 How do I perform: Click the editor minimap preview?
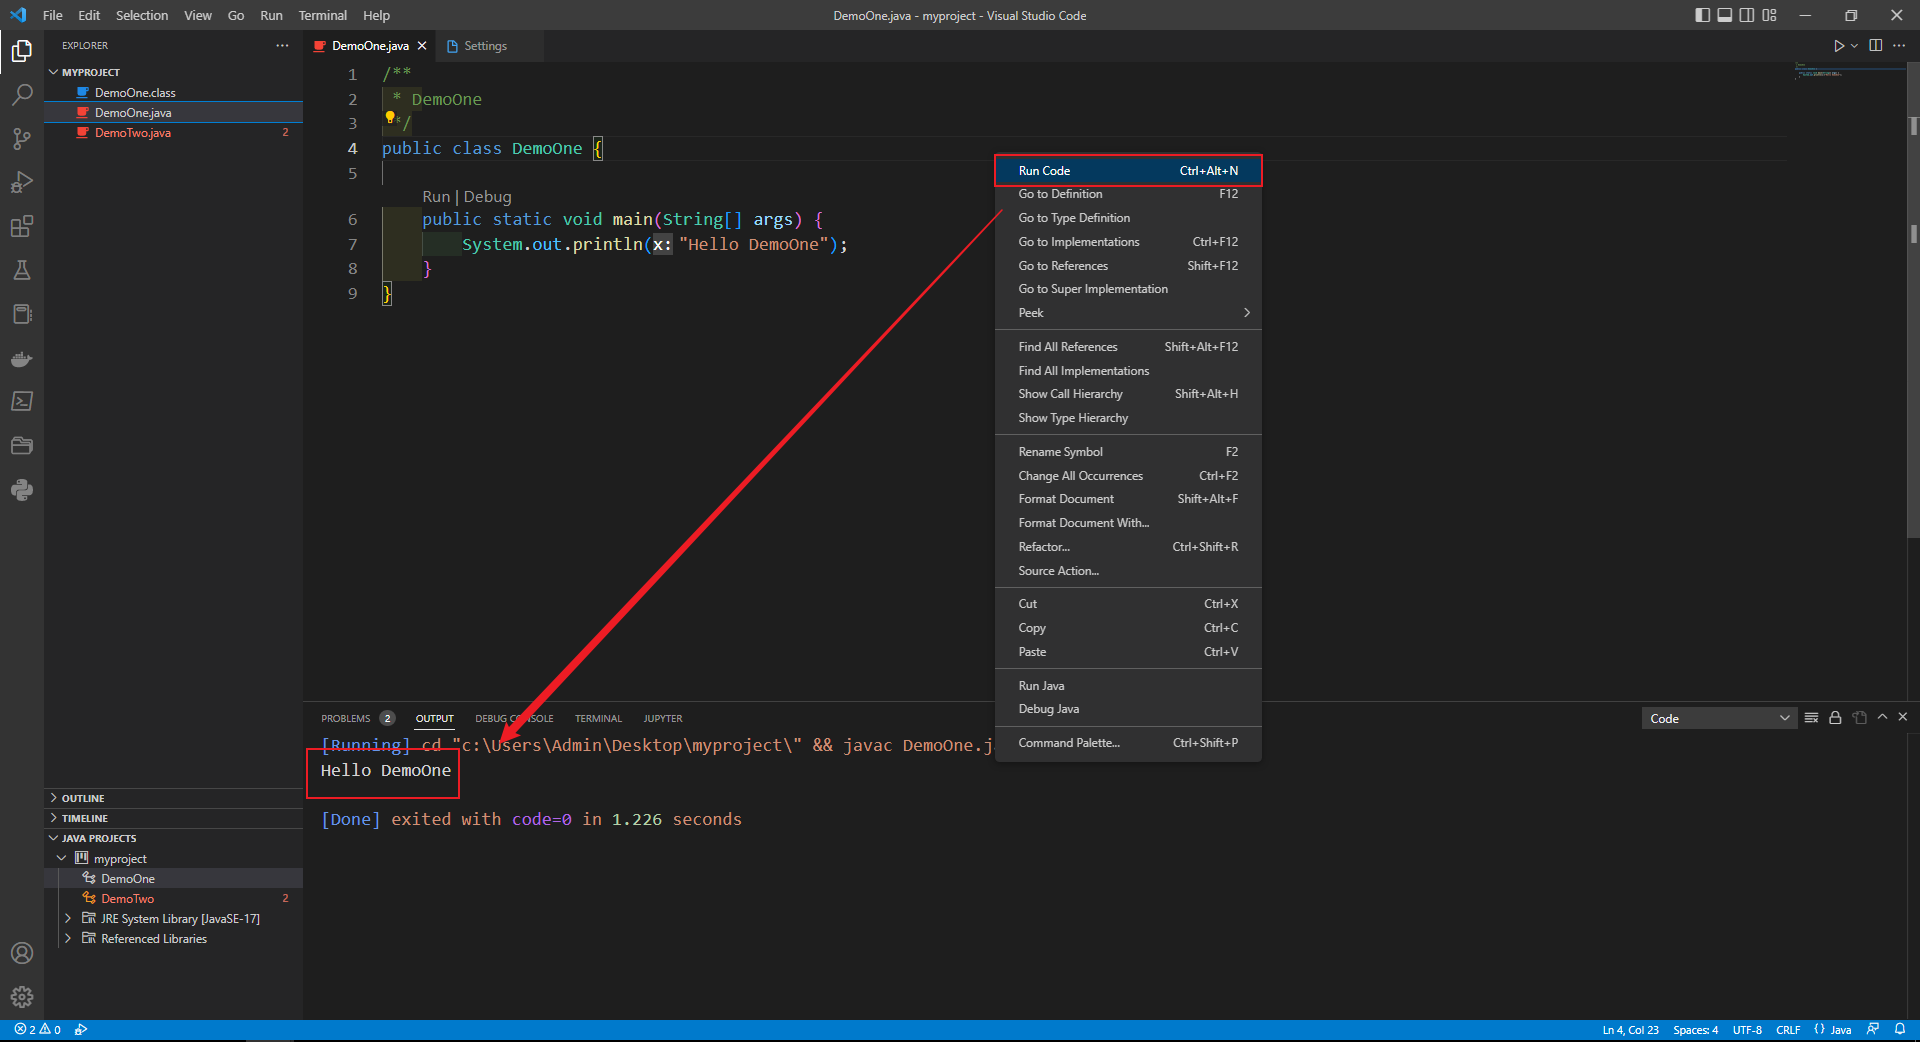1848,72
